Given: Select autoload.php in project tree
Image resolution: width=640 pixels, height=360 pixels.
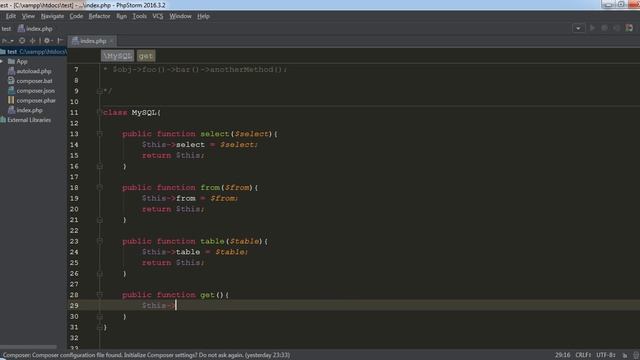Looking at the screenshot, I should 30,71.
